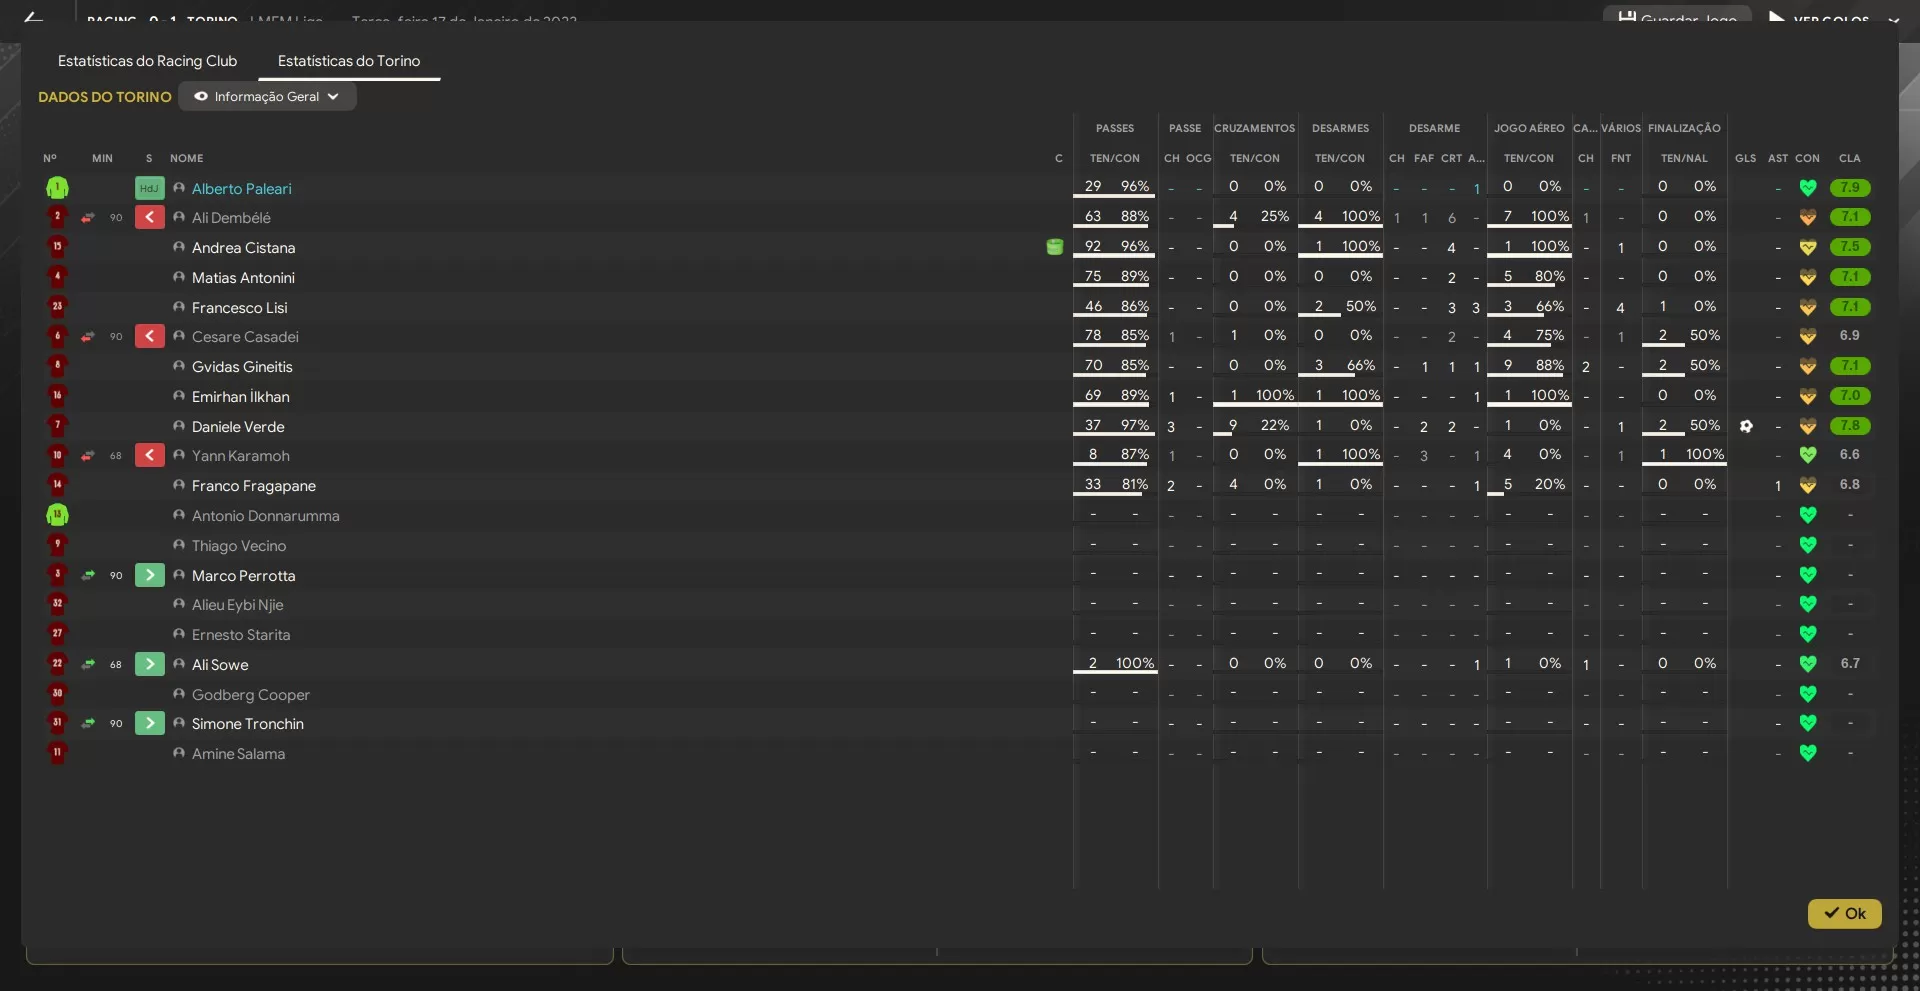Select Marco Perrotta row name
The height and width of the screenshot is (991, 1920).
[x=244, y=575]
